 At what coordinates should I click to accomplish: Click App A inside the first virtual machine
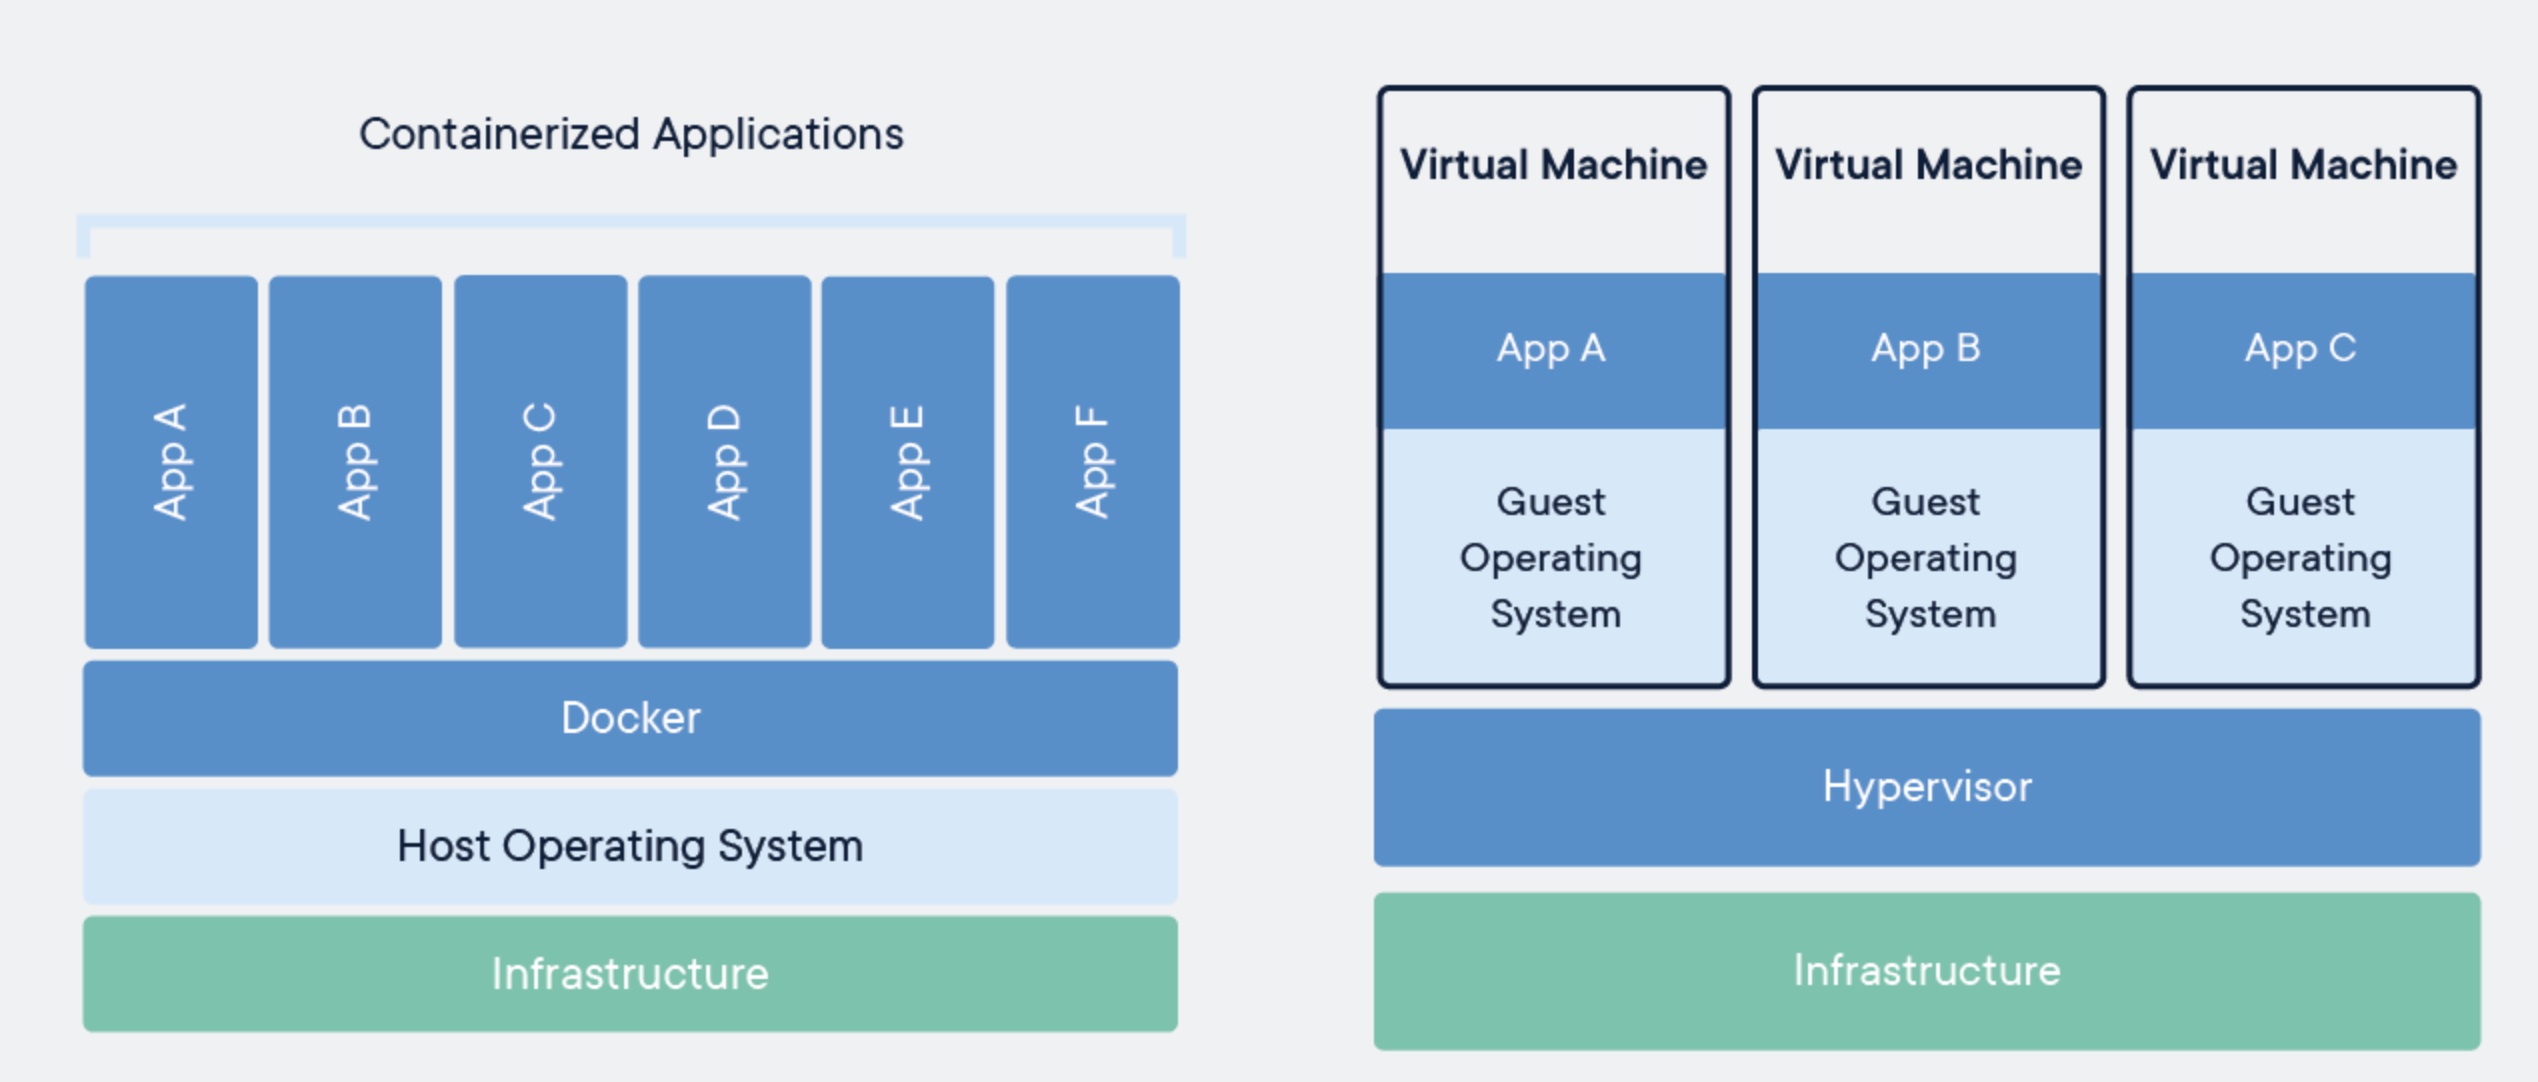[1552, 350]
